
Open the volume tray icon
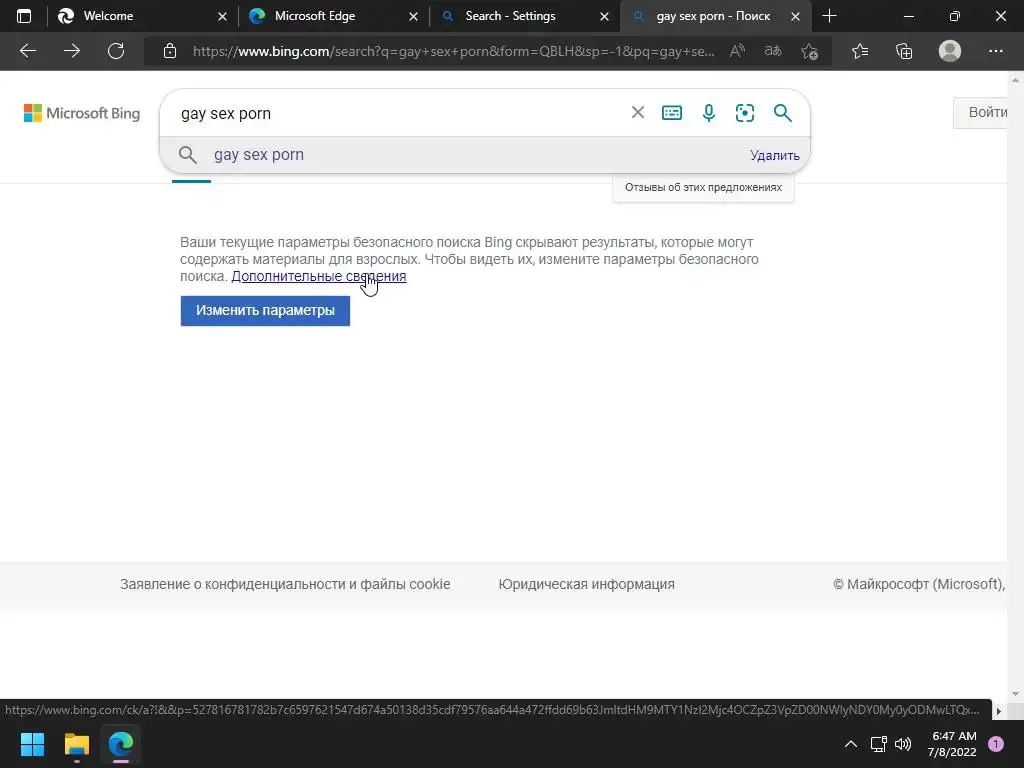pos(903,744)
